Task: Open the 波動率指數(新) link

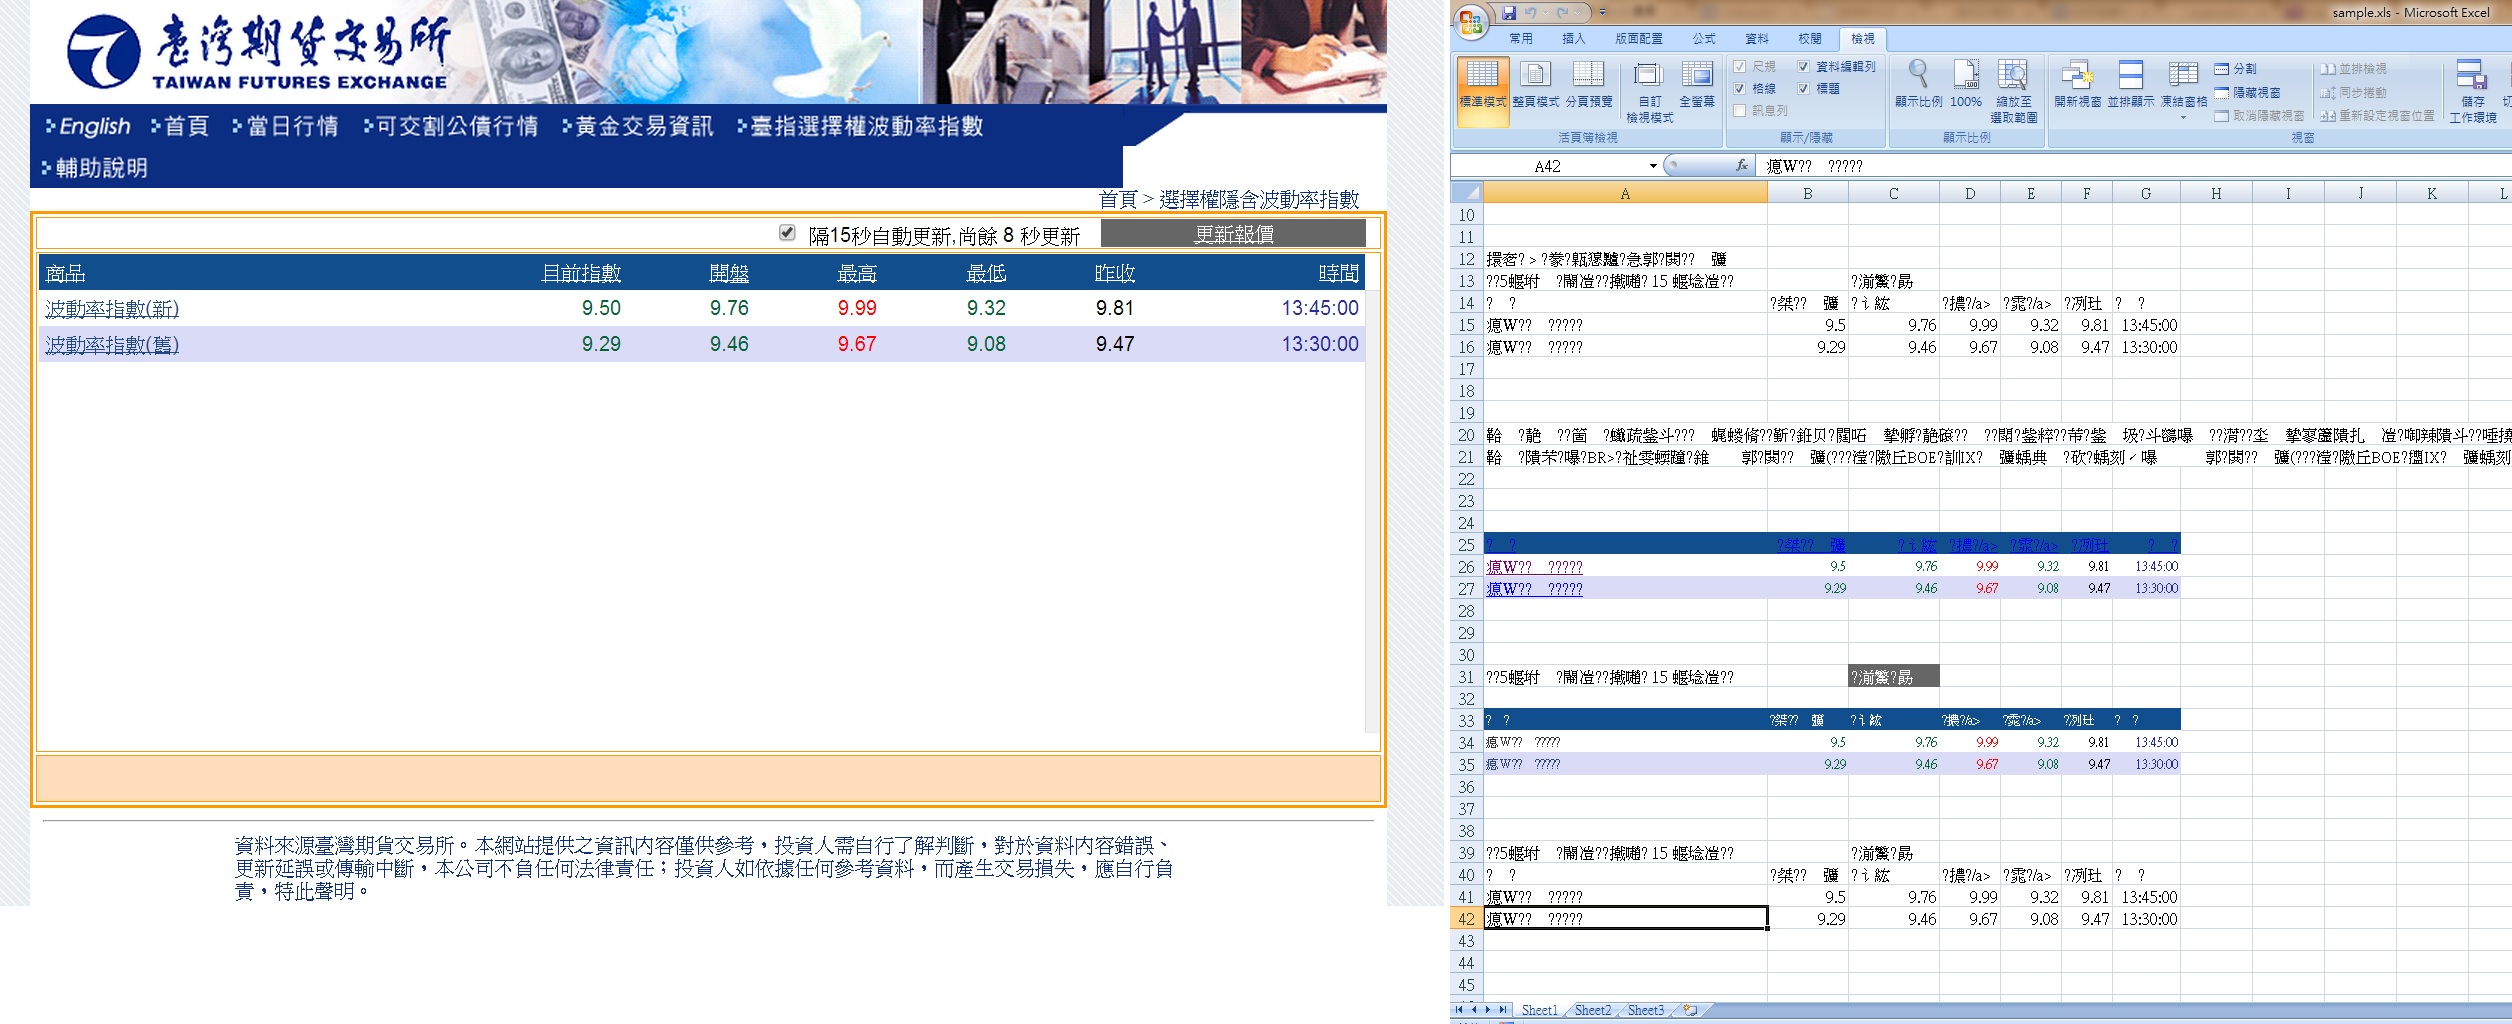Action: point(112,308)
